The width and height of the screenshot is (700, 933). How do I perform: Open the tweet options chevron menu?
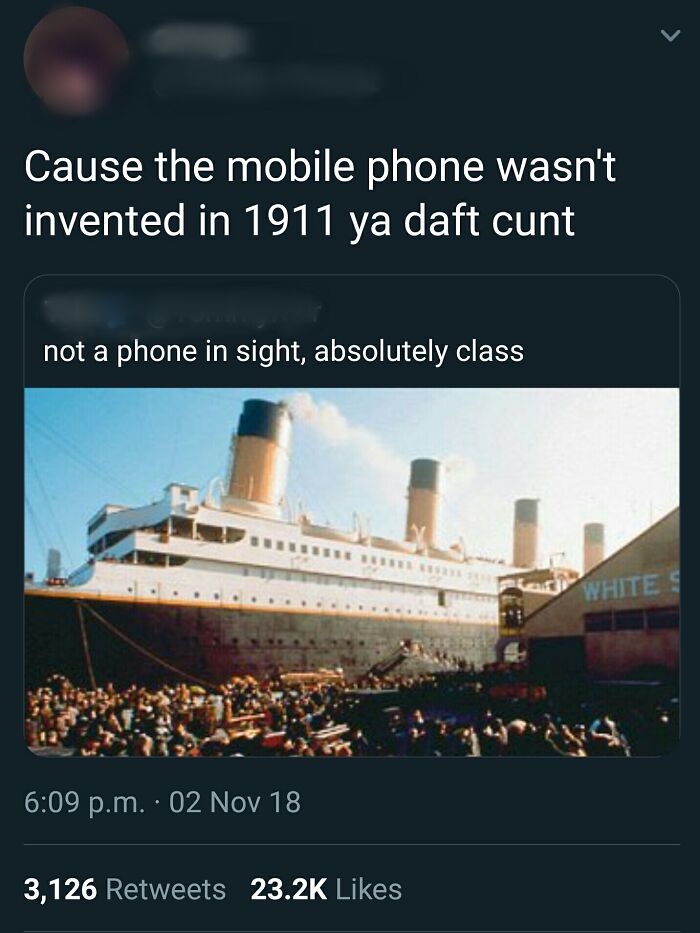[670, 36]
